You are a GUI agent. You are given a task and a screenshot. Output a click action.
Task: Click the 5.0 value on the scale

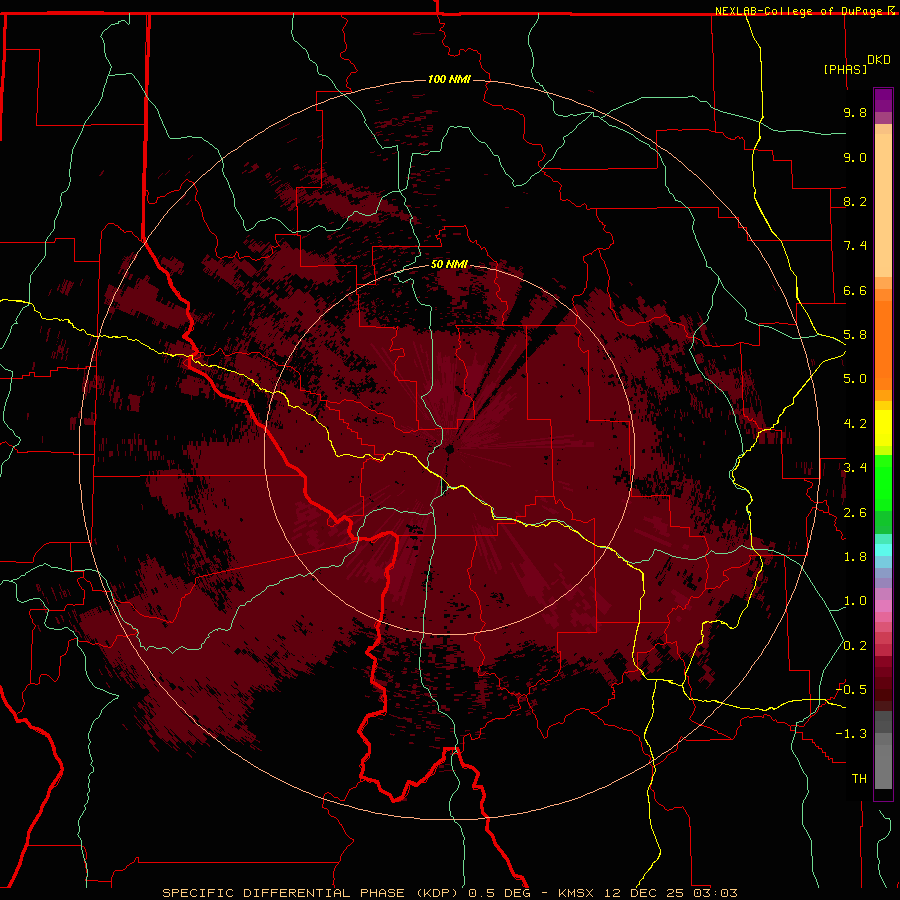(x=855, y=379)
